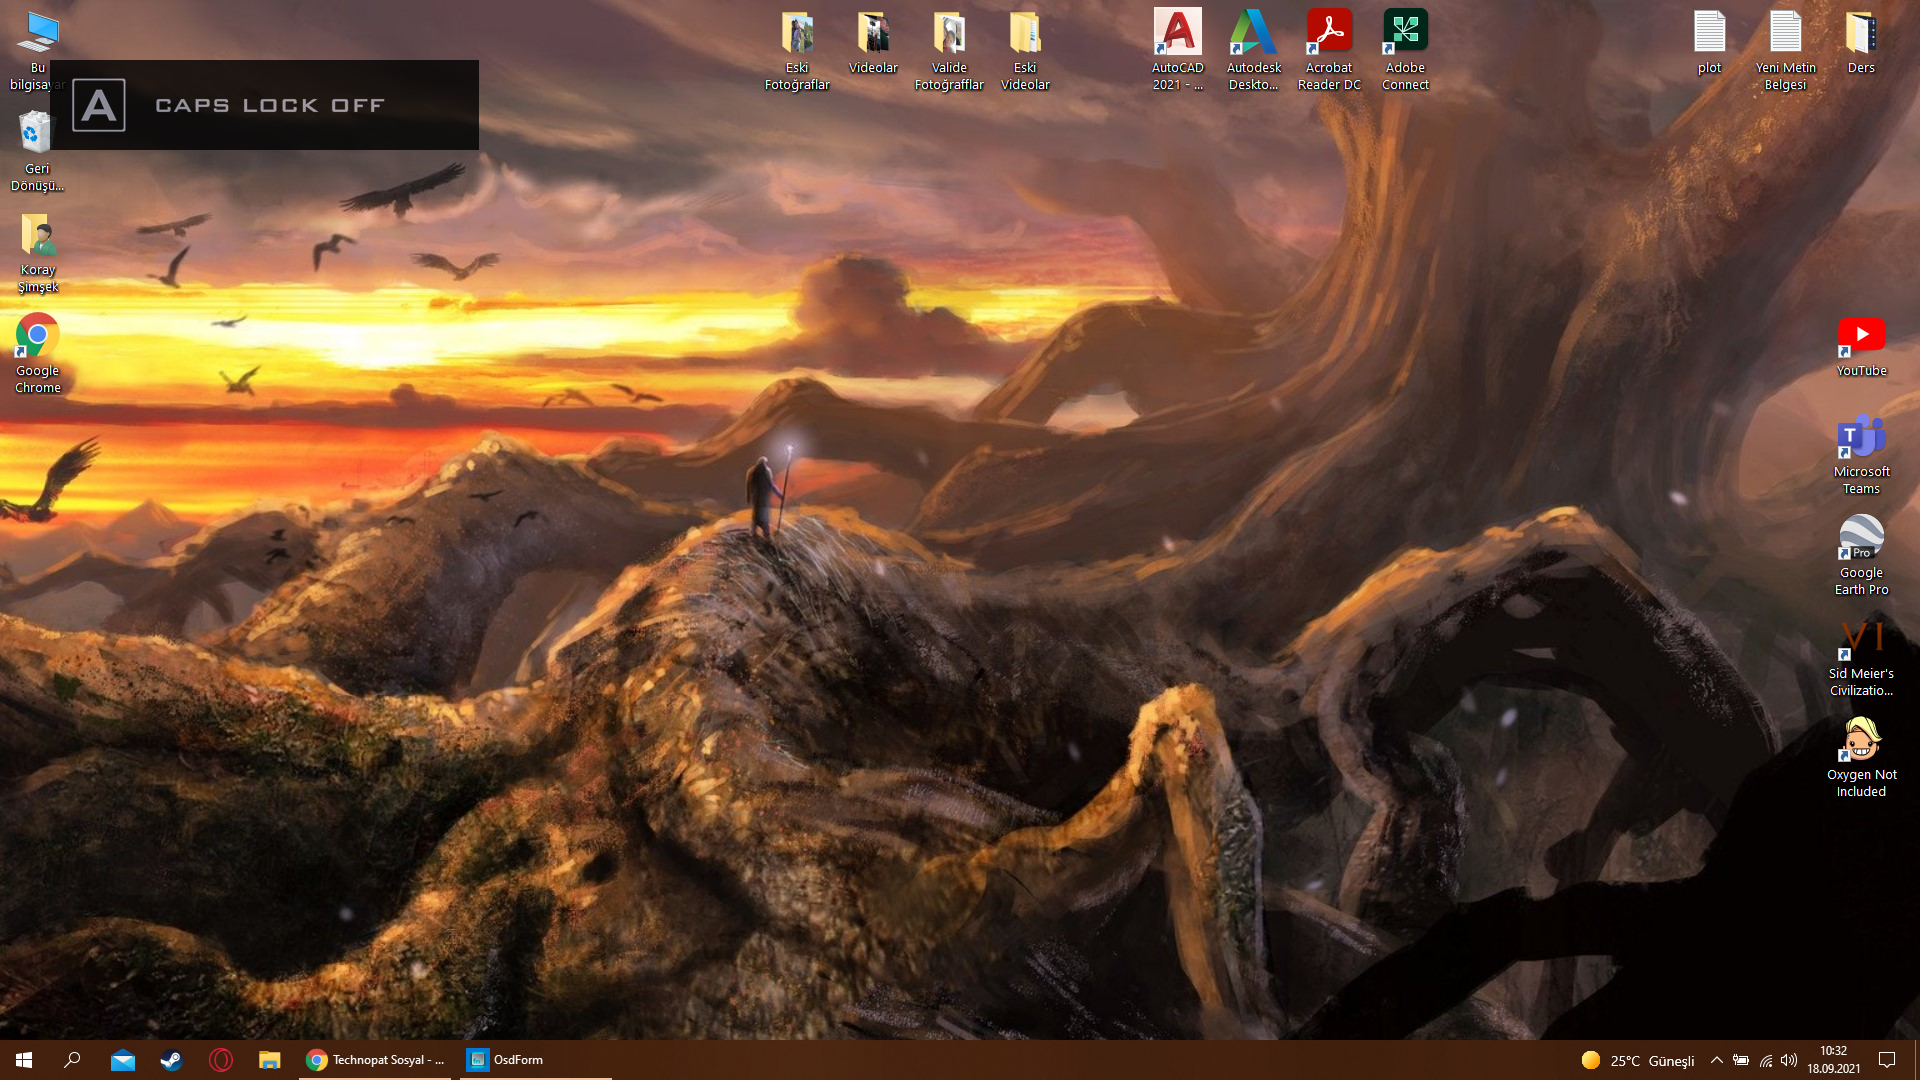Click the Adobe Connect shortcut
The image size is (1920, 1080).
[x=1405, y=35]
